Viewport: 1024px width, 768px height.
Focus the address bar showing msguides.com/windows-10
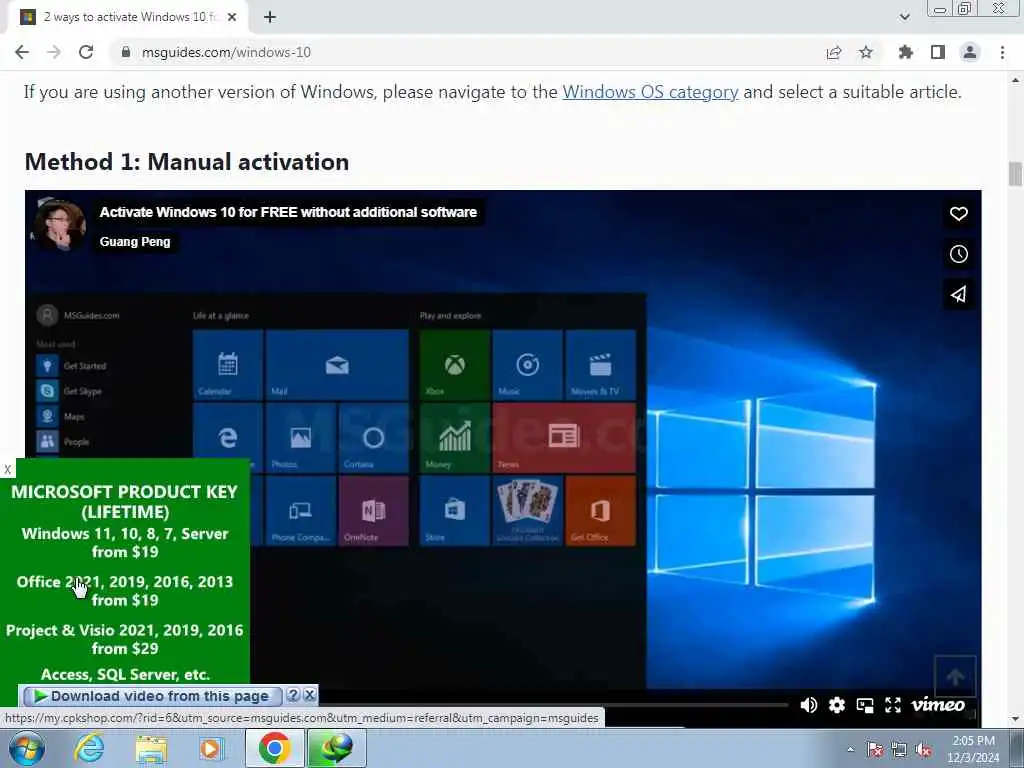(x=457, y=52)
